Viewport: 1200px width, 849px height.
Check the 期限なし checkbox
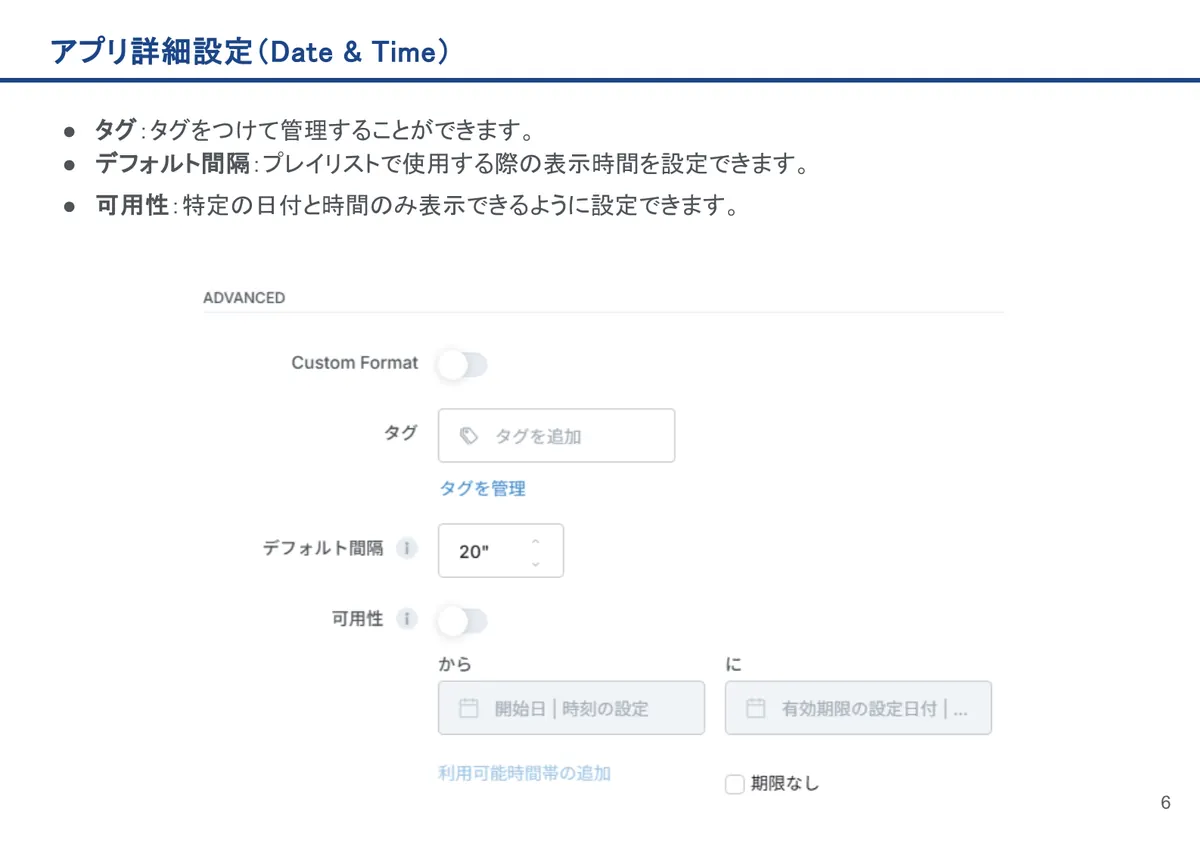735,785
